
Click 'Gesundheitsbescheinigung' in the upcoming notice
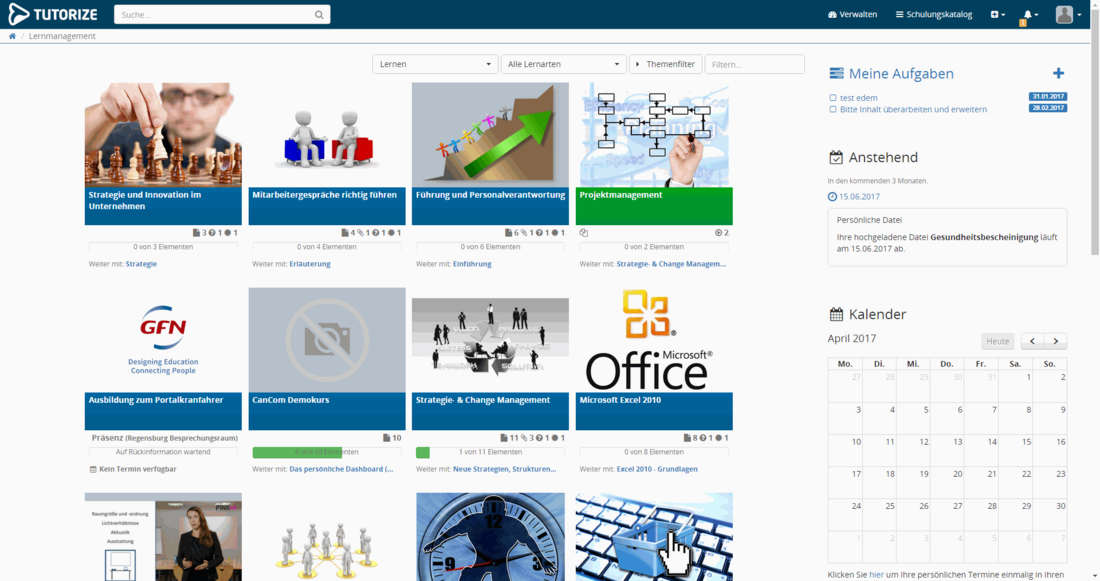pyautogui.click(x=984, y=237)
